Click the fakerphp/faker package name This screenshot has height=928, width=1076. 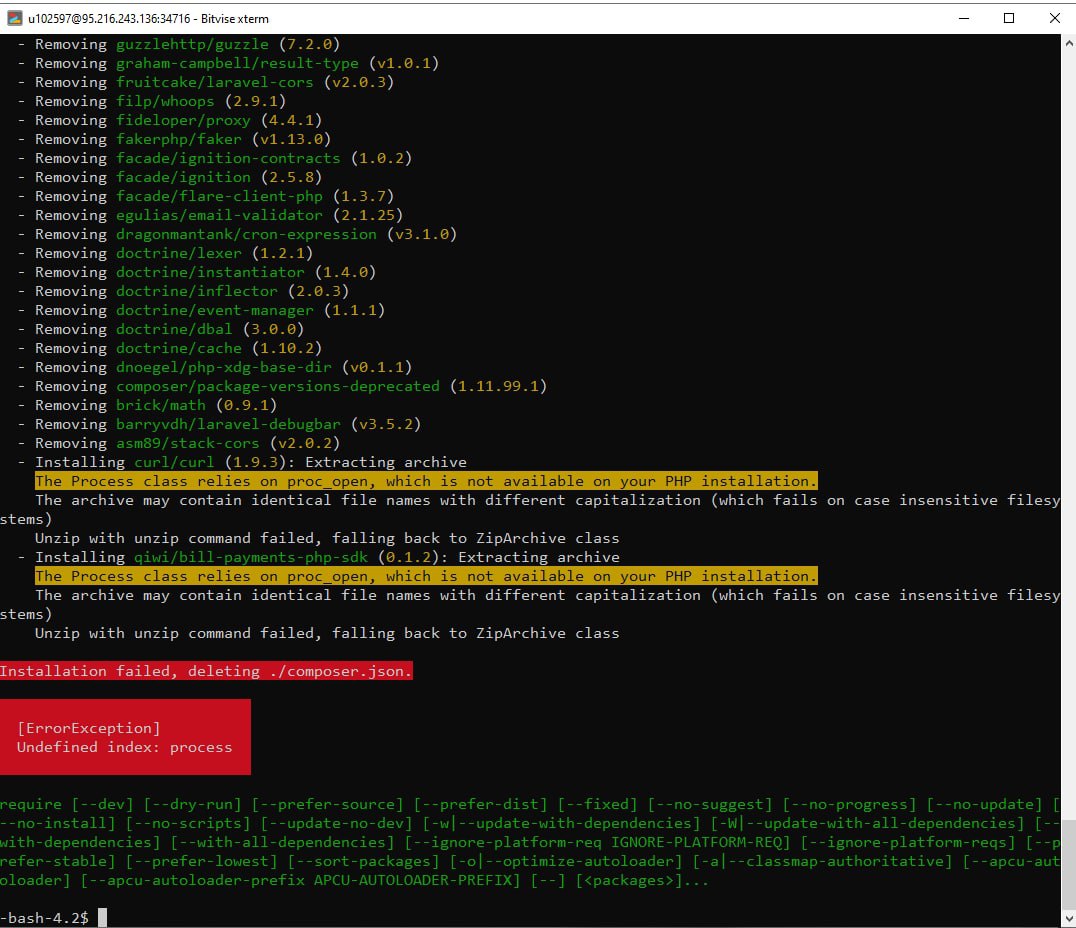179,139
